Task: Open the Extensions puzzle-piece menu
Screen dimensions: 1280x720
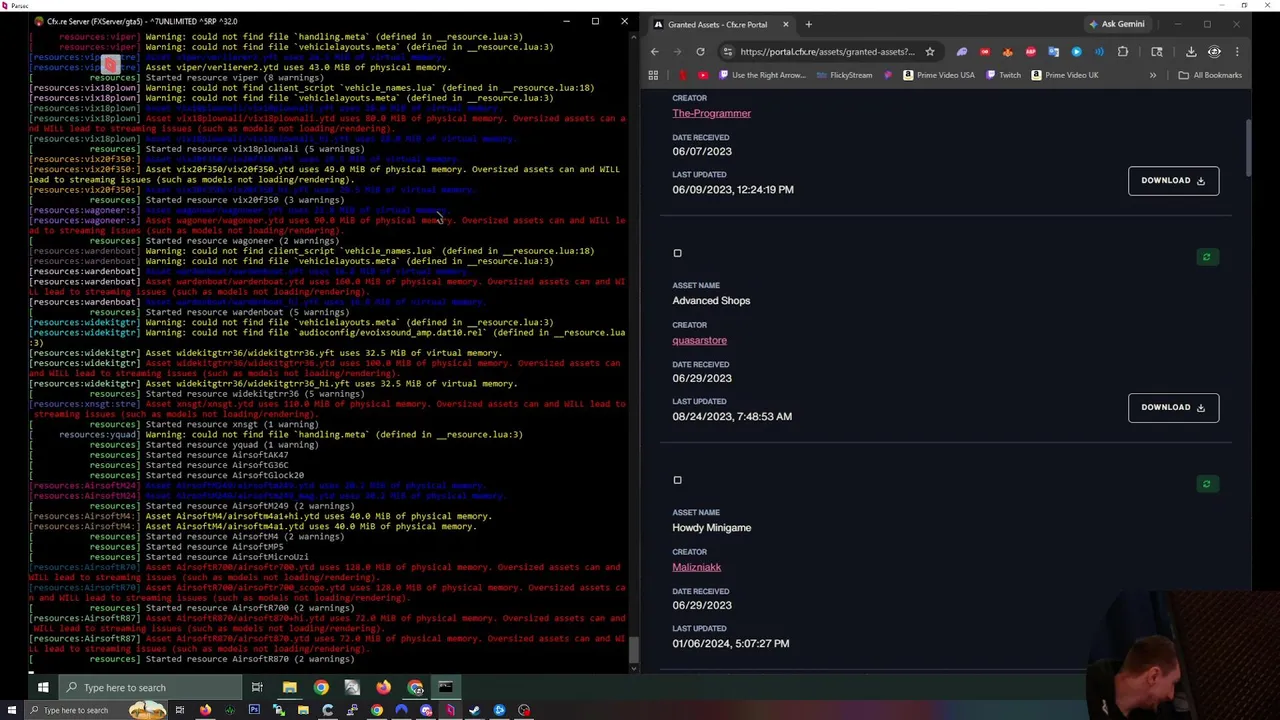Action: (1122, 52)
